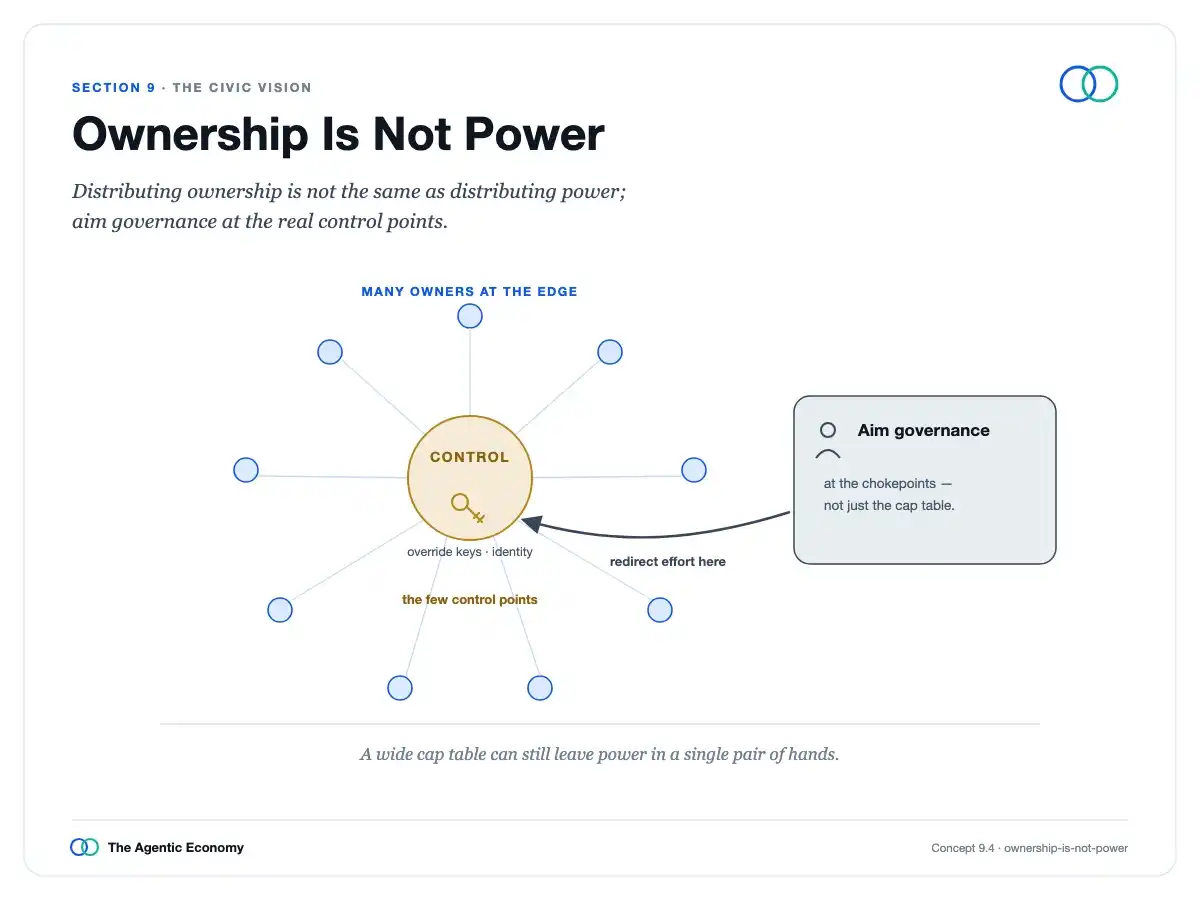This screenshot has width=1200, height=900.
Task: Click Concept 9.4 ownership-is-not-power footer text
Action: point(1030,848)
